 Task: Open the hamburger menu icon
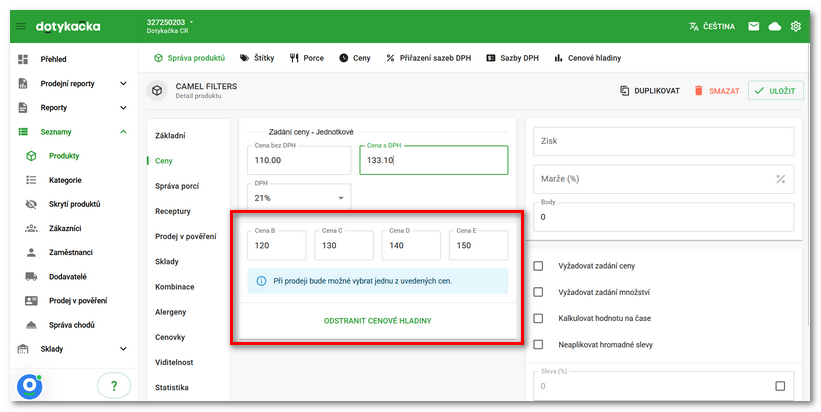coord(21,26)
